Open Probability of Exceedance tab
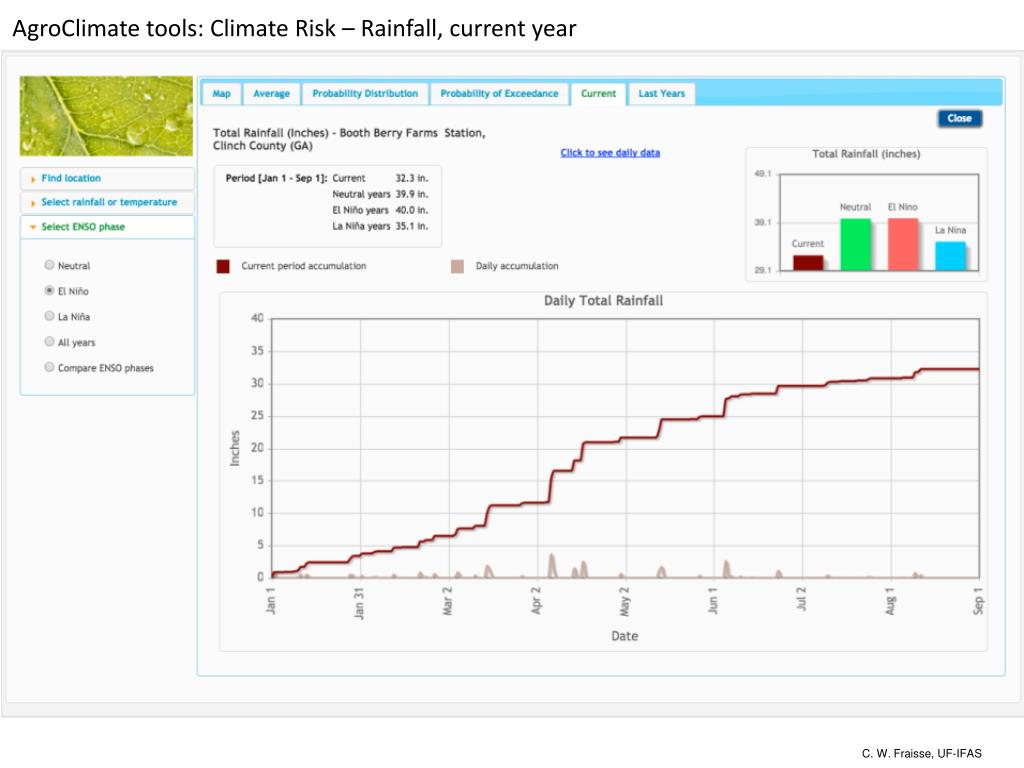The width and height of the screenshot is (1024, 768). coord(500,93)
